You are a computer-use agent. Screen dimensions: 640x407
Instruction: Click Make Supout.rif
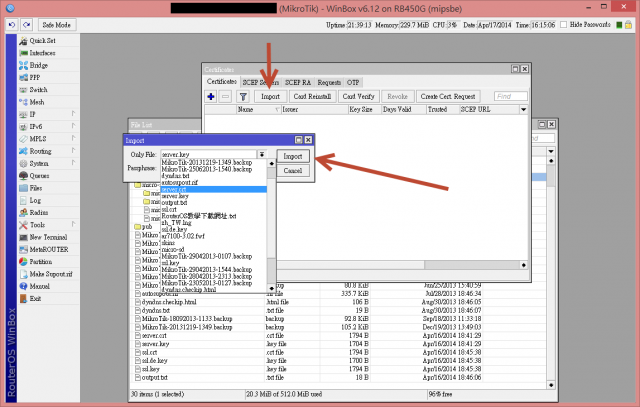click(x=49, y=274)
